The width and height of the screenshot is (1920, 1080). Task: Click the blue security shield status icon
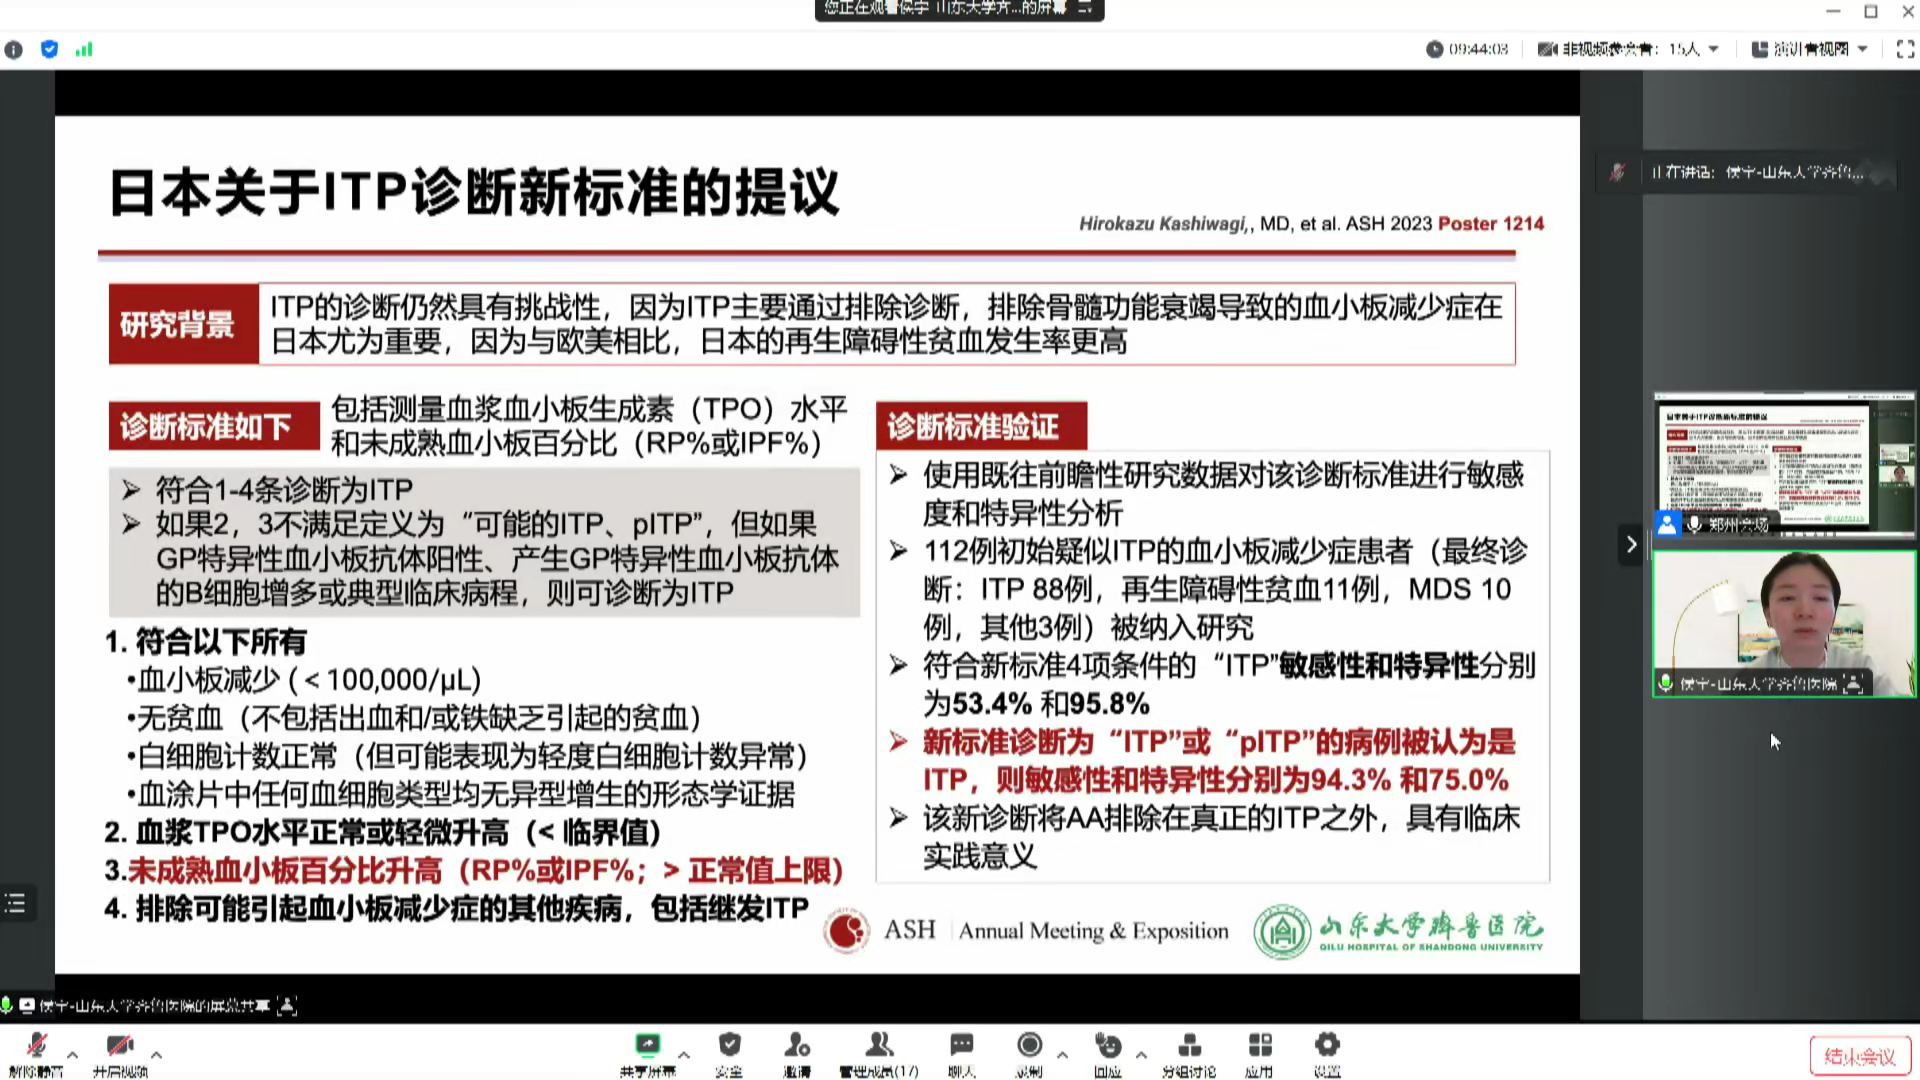point(49,49)
